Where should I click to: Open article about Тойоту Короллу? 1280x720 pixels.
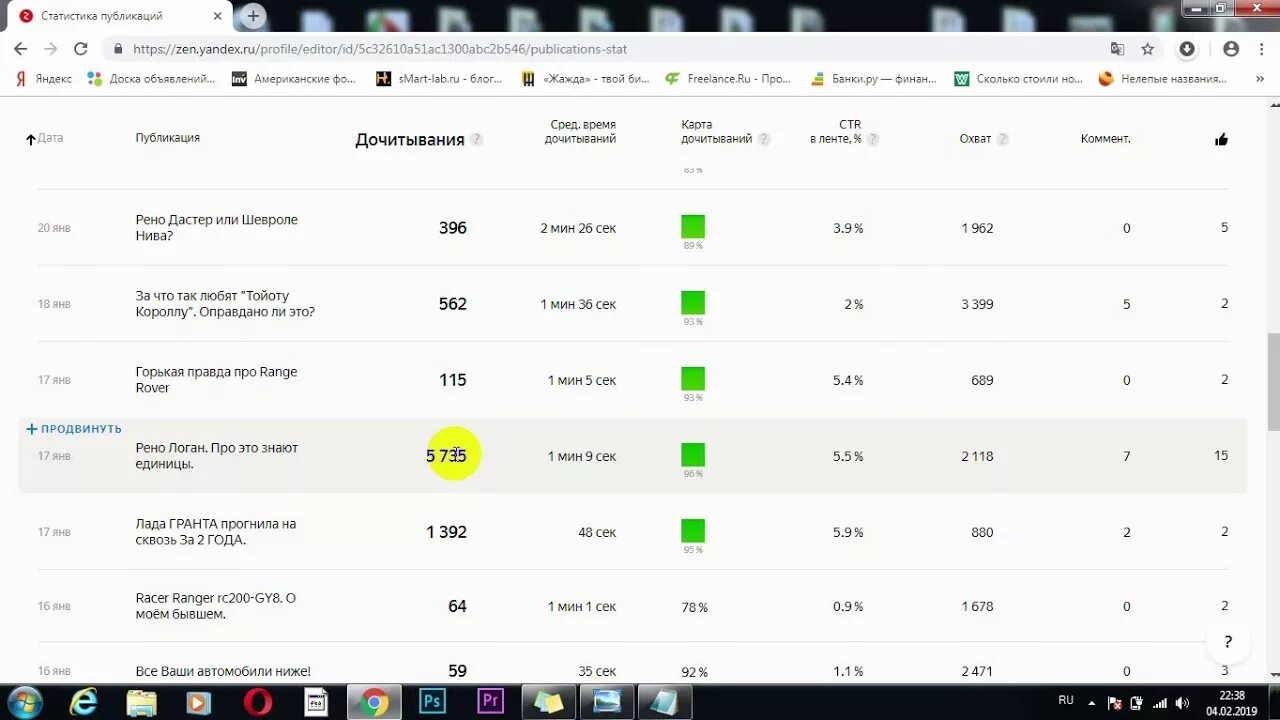pyautogui.click(x=225, y=304)
